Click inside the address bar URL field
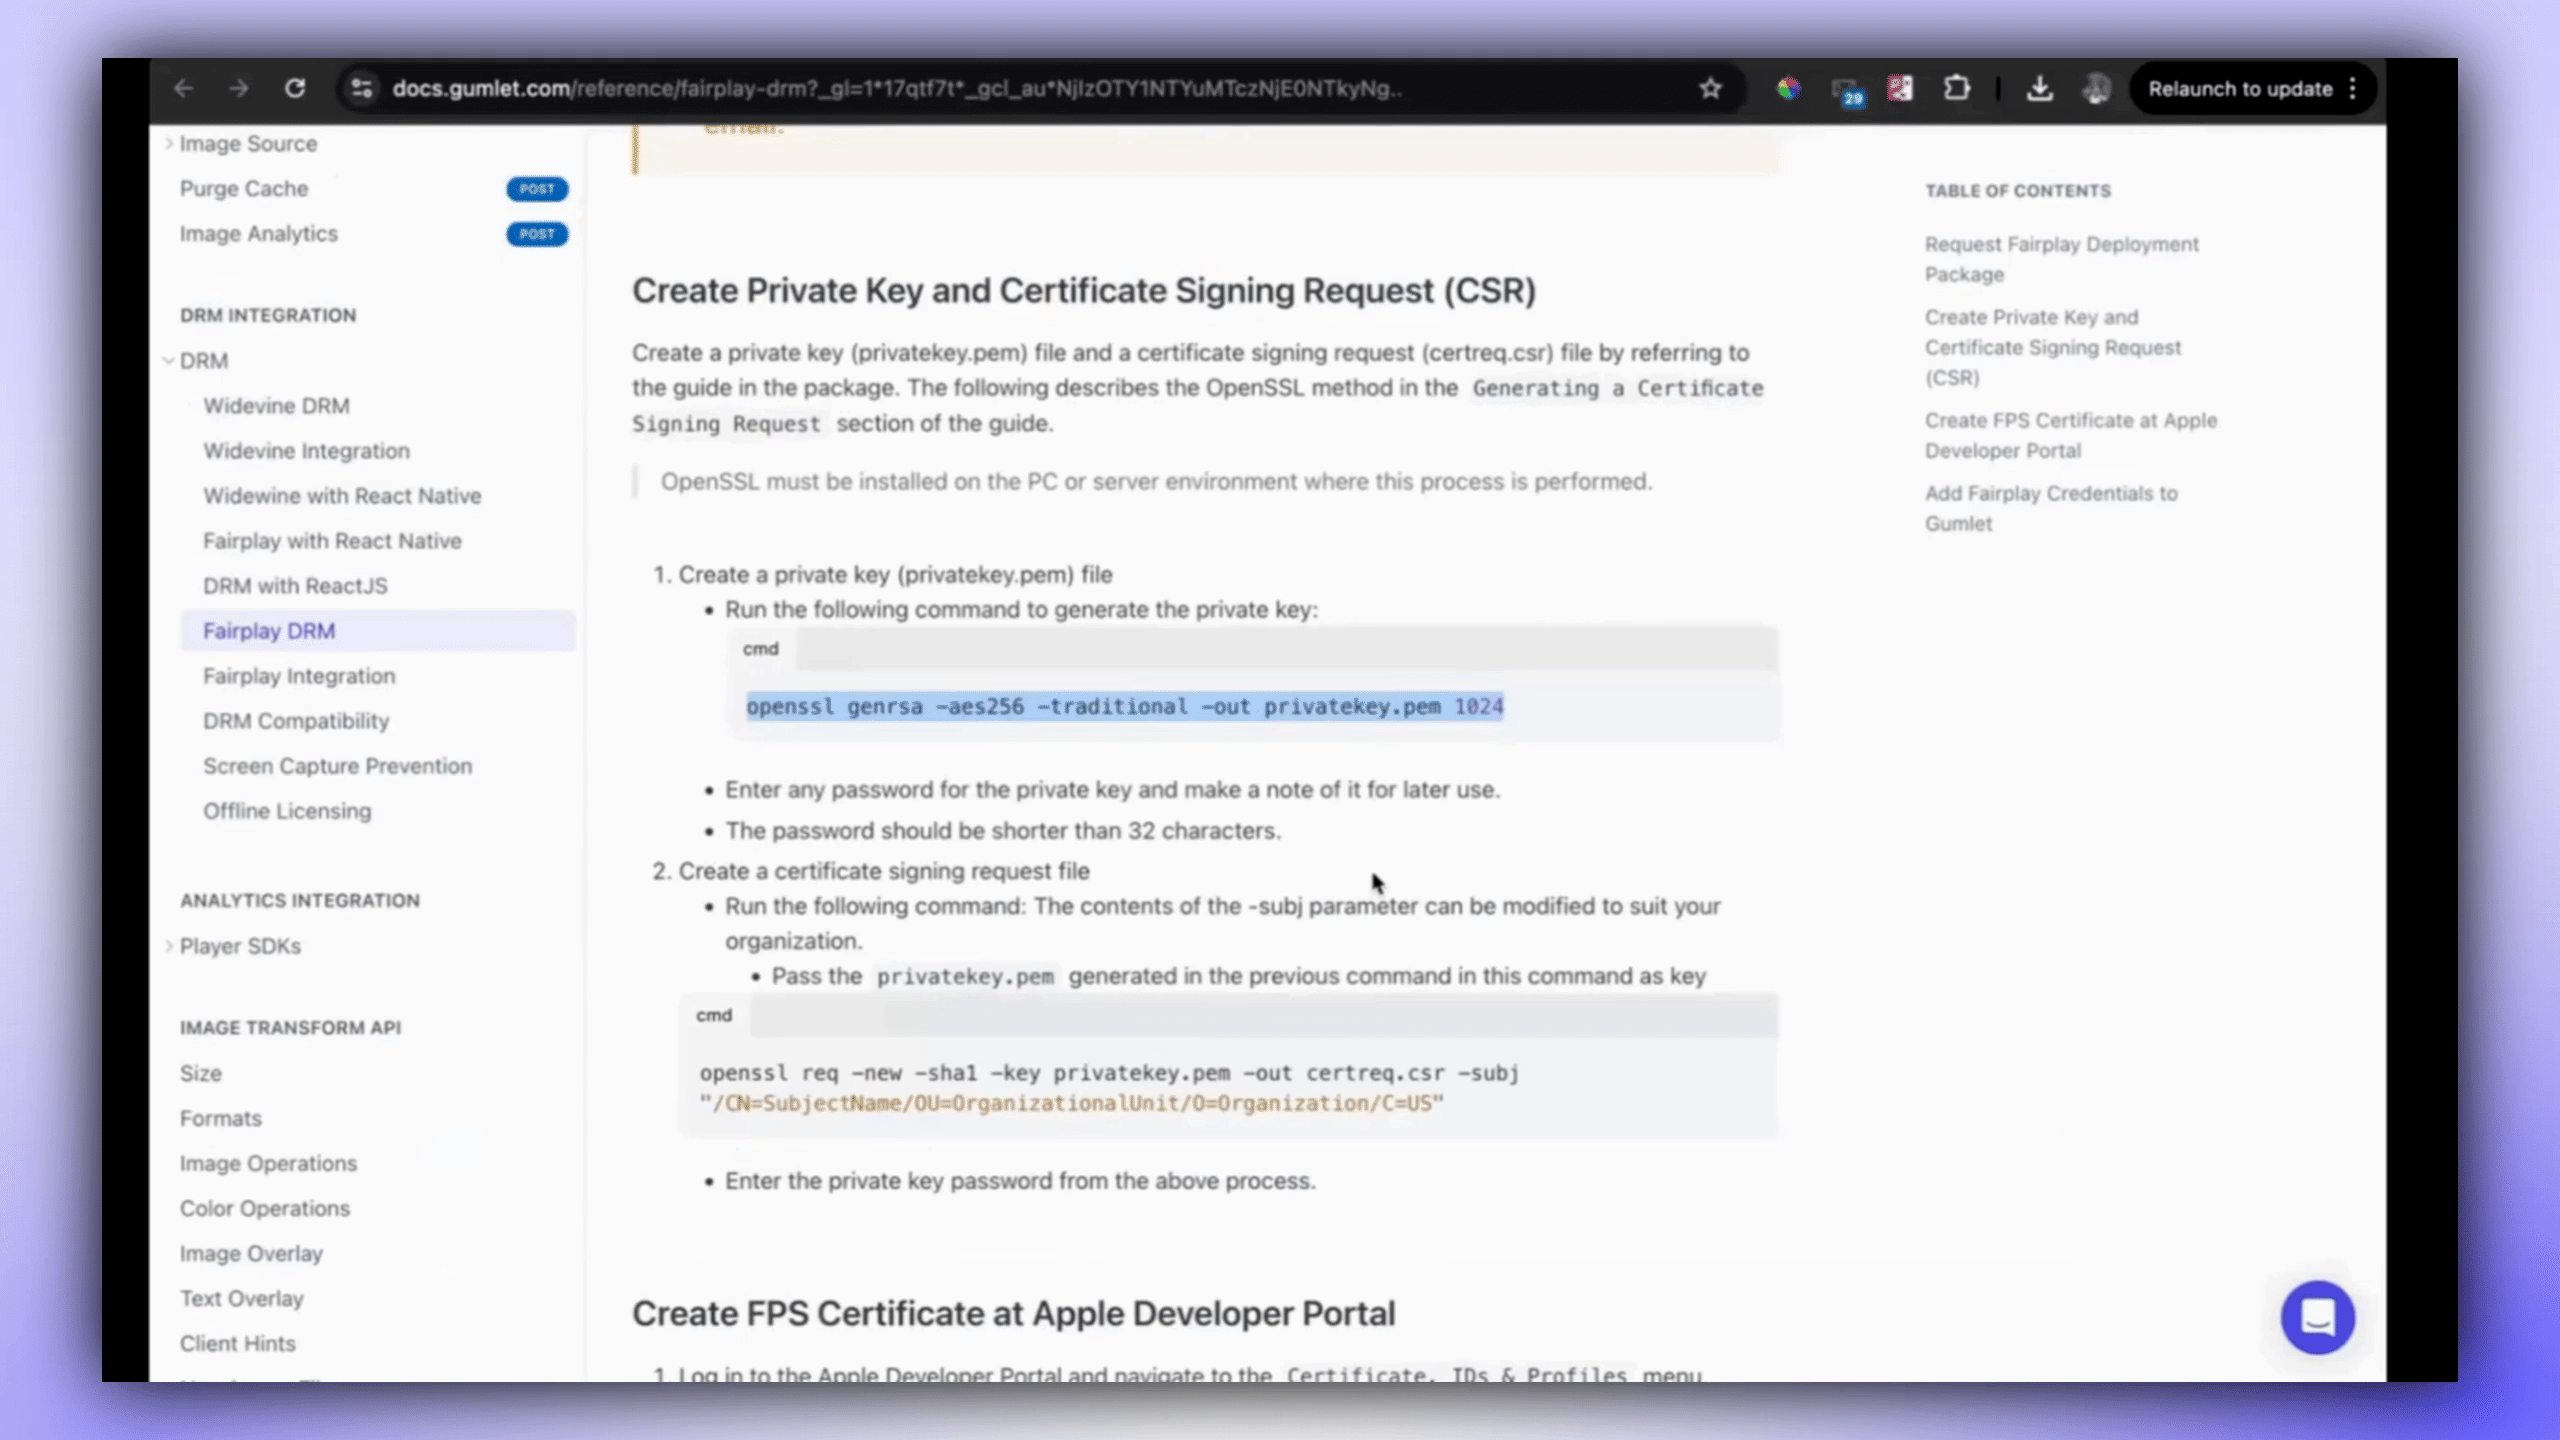Screen dimensions: 2560x1440 tap(900, 88)
